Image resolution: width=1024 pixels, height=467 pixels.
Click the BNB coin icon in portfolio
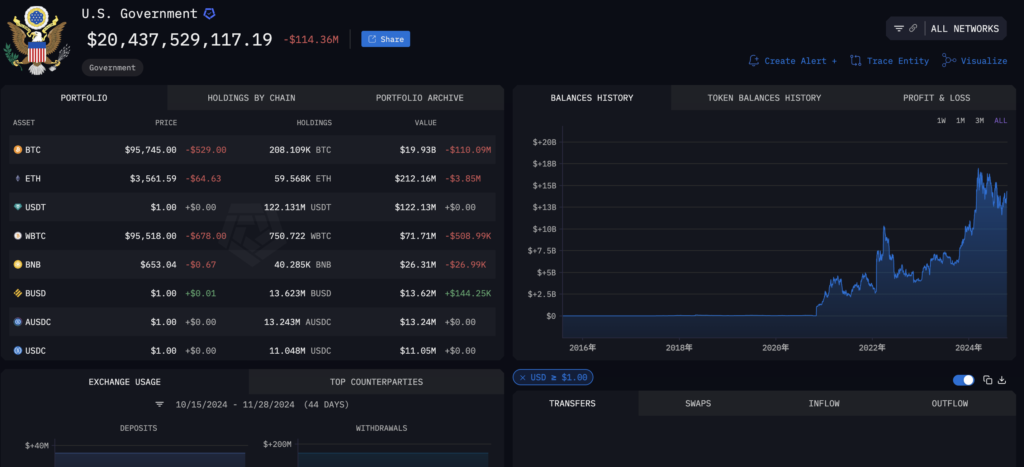click(x=17, y=265)
